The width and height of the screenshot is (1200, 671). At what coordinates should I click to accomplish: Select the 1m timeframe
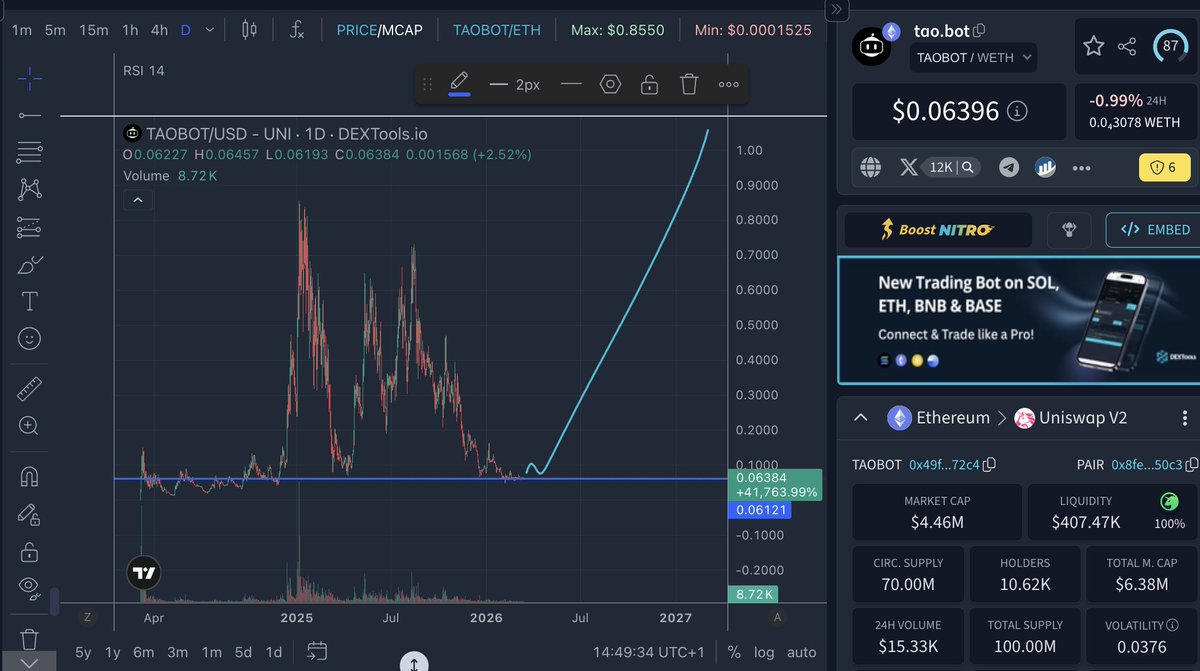21,30
